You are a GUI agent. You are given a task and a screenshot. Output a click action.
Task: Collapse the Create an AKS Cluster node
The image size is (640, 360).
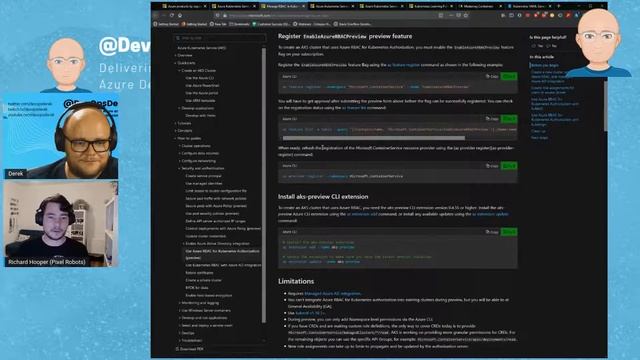tap(179, 70)
